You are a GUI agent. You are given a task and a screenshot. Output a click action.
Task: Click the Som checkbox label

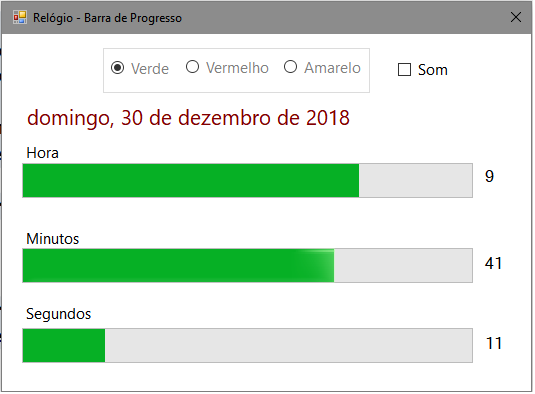tap(434, 70)
